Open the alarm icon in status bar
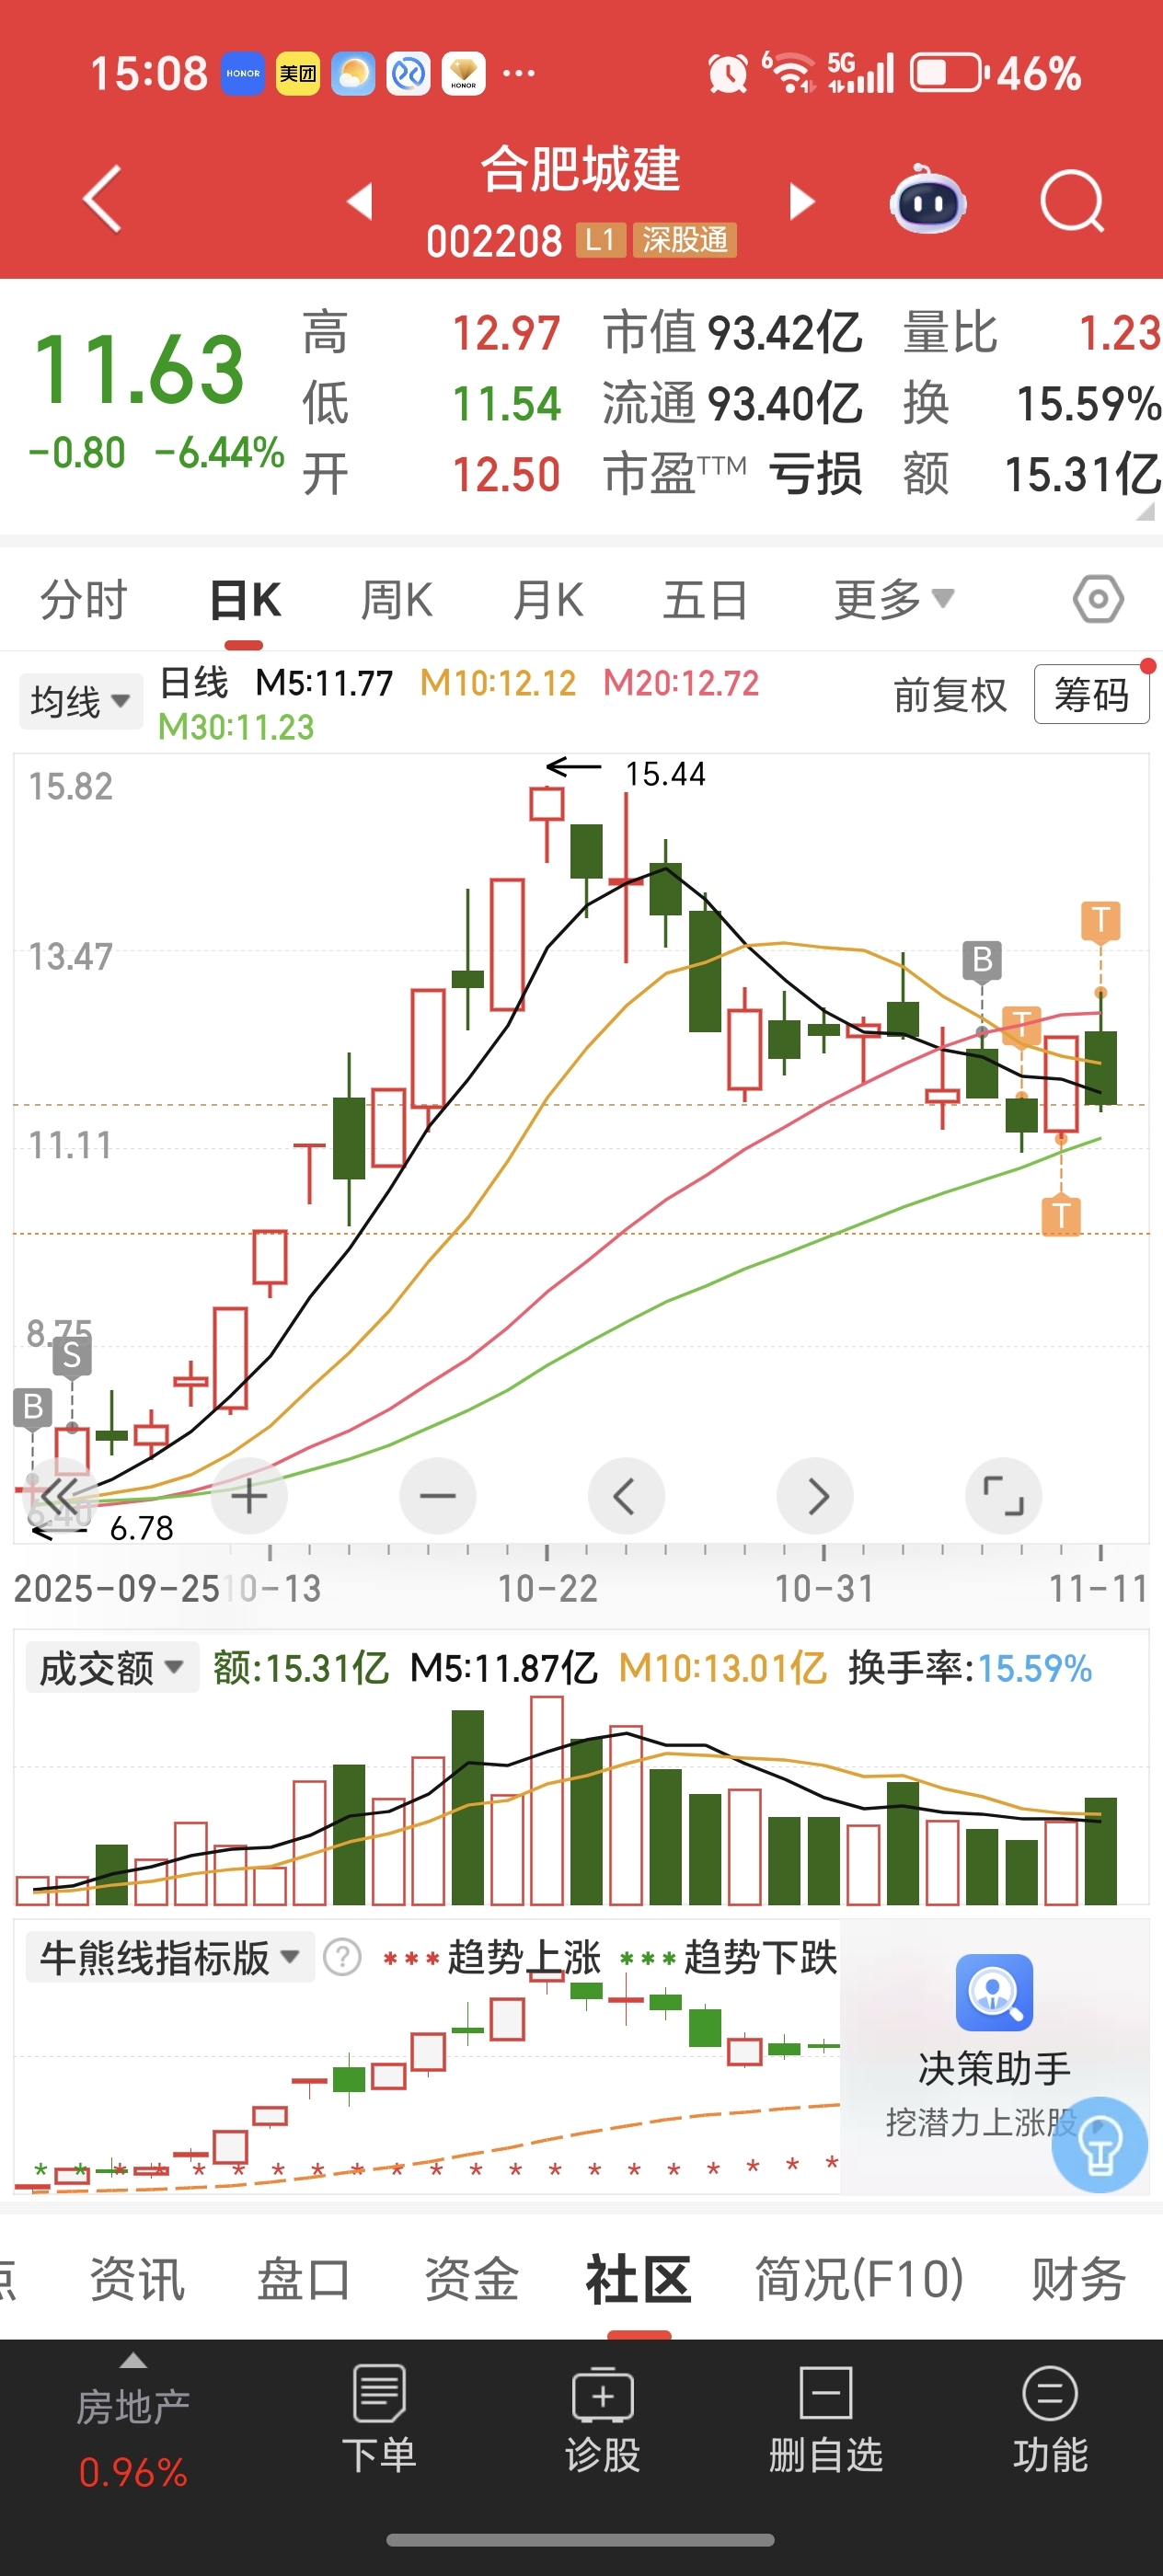 727,73
